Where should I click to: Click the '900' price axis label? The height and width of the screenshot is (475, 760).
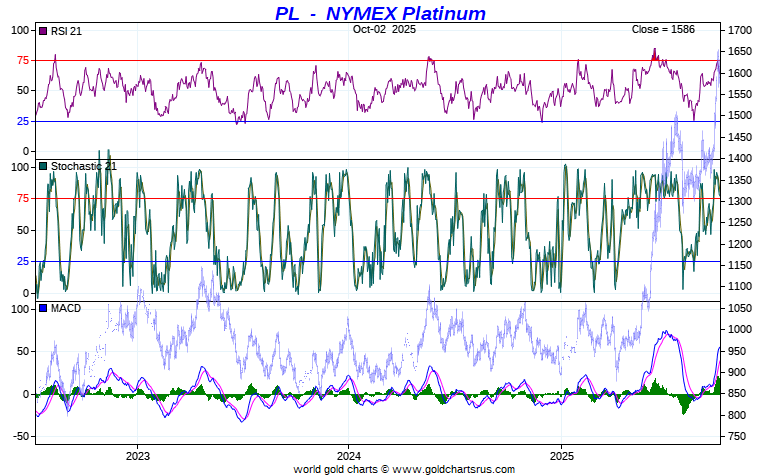pos(737,372)
